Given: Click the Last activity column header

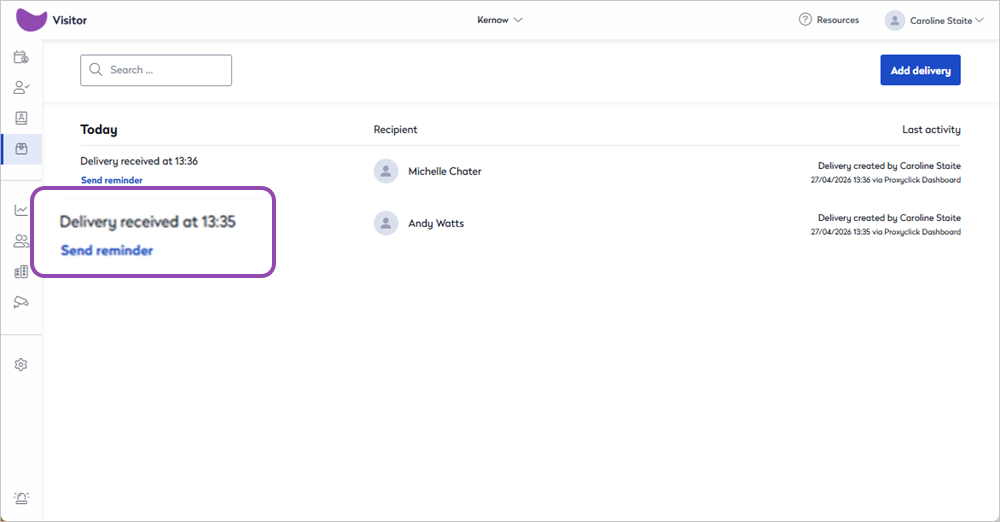Looking at the screenshot, I should pyautogui.click(x=931, y=130).
